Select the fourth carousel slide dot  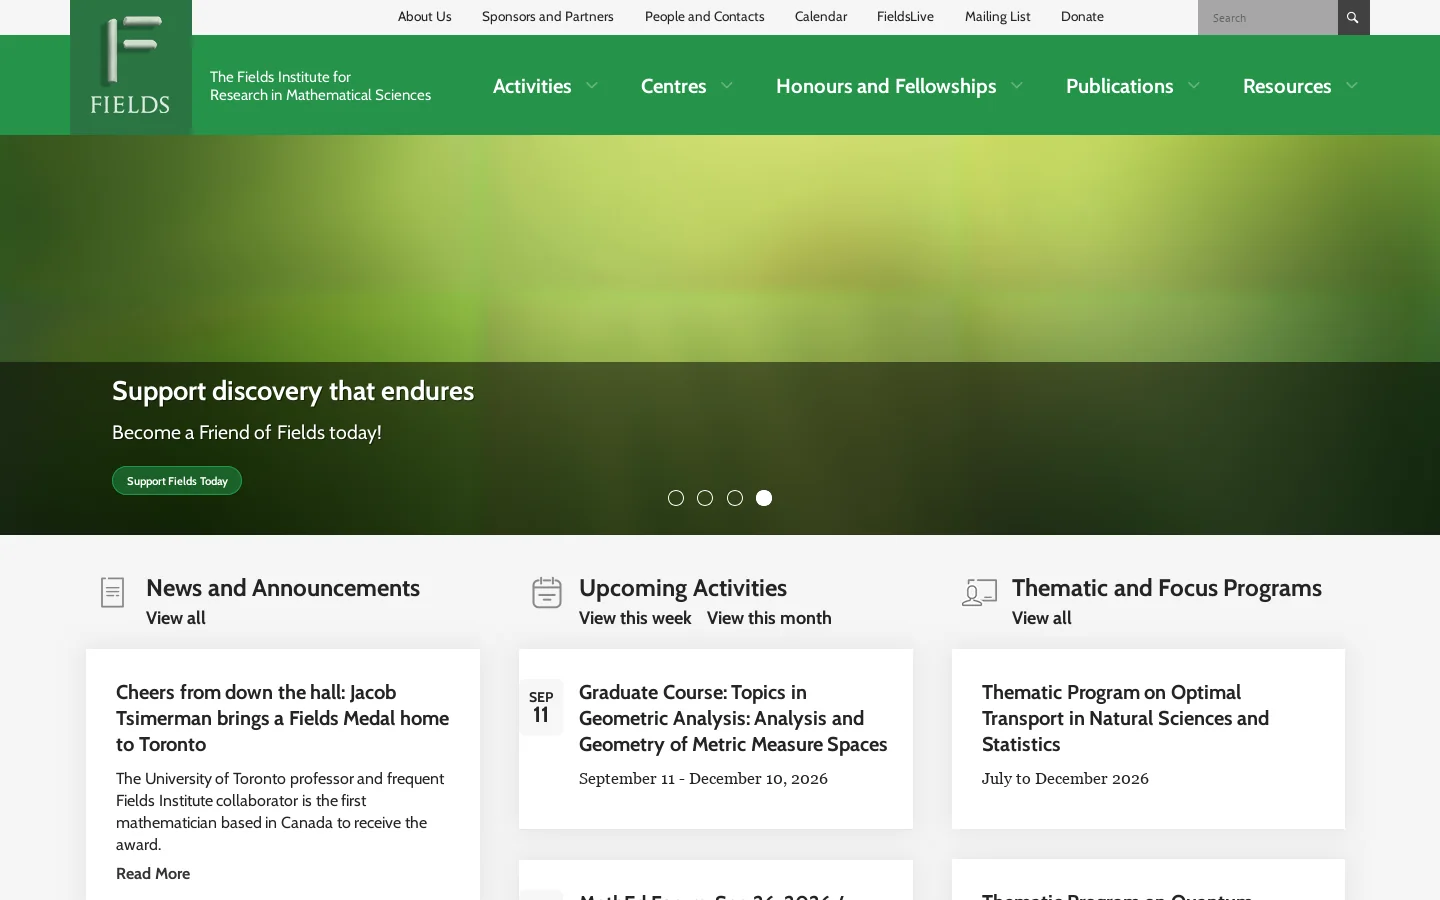click(x=764, y=498)
